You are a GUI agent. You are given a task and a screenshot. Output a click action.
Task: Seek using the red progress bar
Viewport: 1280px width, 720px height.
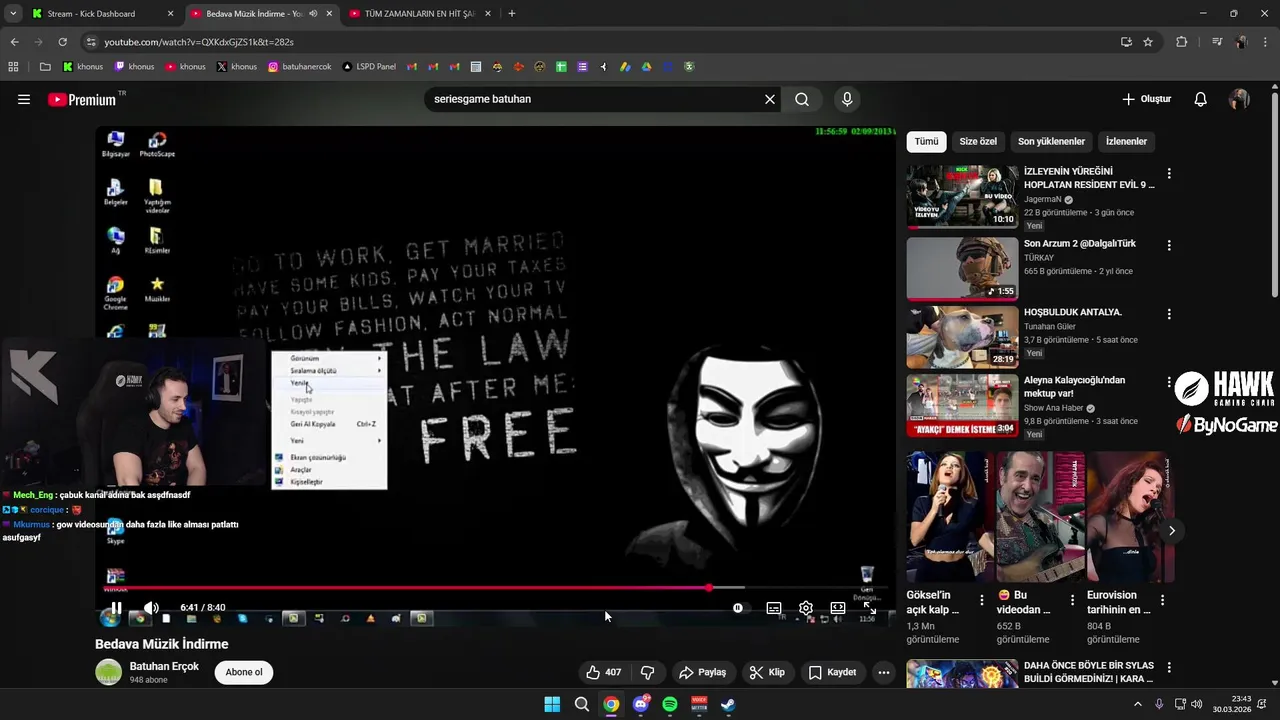[496, 588]
